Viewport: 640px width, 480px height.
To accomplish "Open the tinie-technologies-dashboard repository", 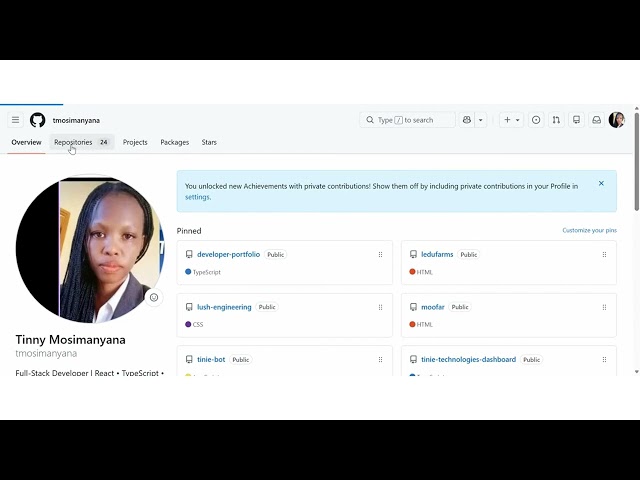I will coord(469,360).
